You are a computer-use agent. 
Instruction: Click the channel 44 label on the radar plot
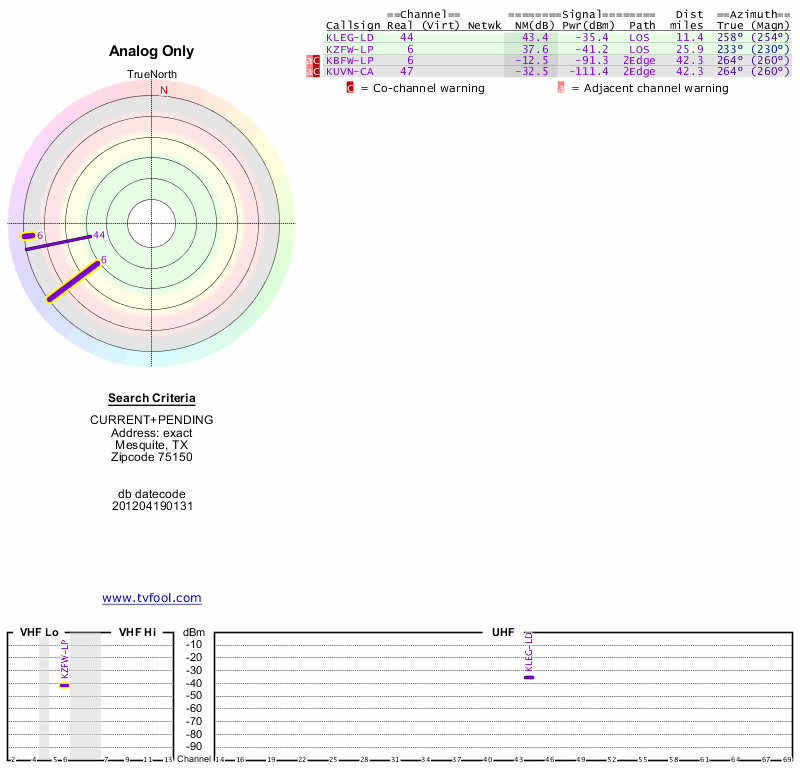99,235
